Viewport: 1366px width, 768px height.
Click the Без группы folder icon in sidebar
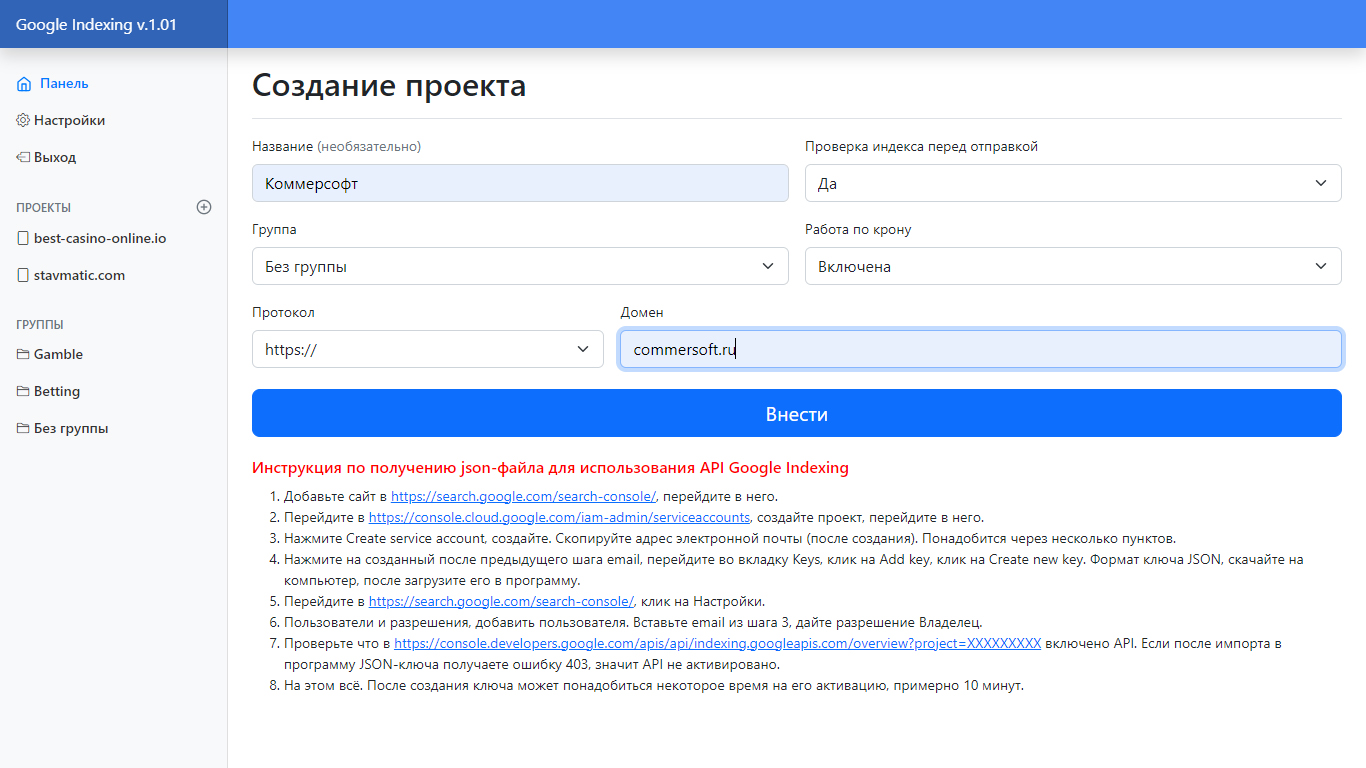click(23, 428)
